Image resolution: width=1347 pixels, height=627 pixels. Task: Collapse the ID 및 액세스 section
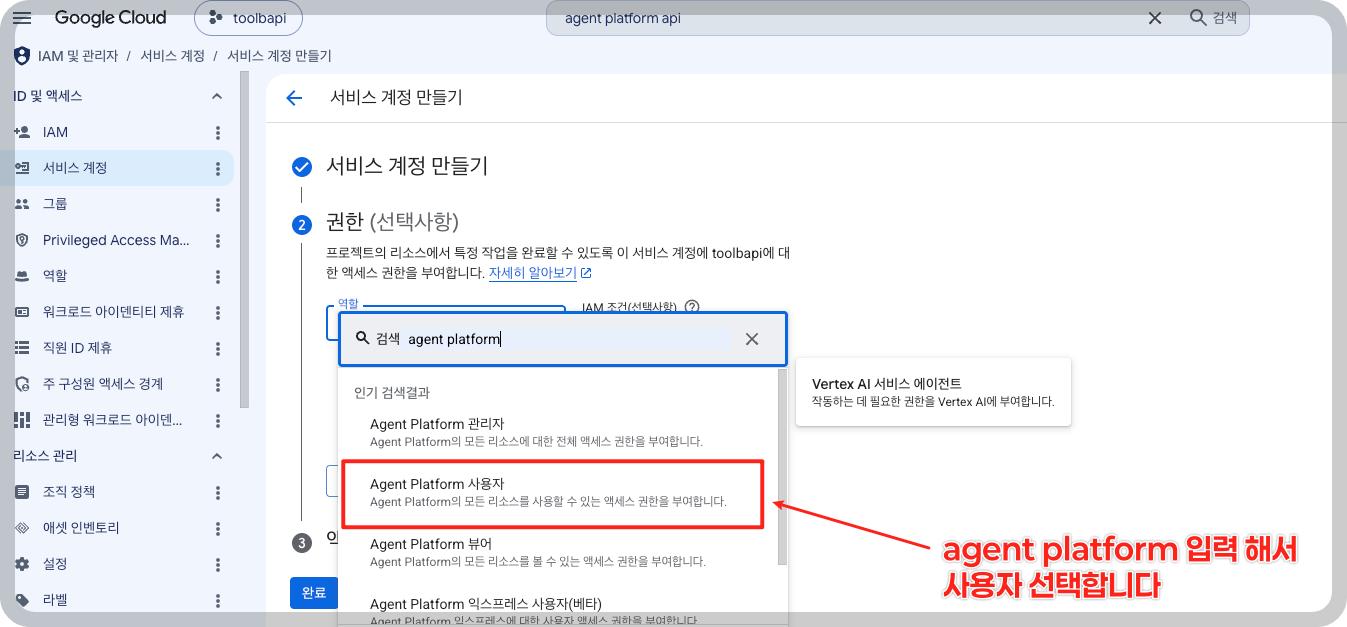217,96
